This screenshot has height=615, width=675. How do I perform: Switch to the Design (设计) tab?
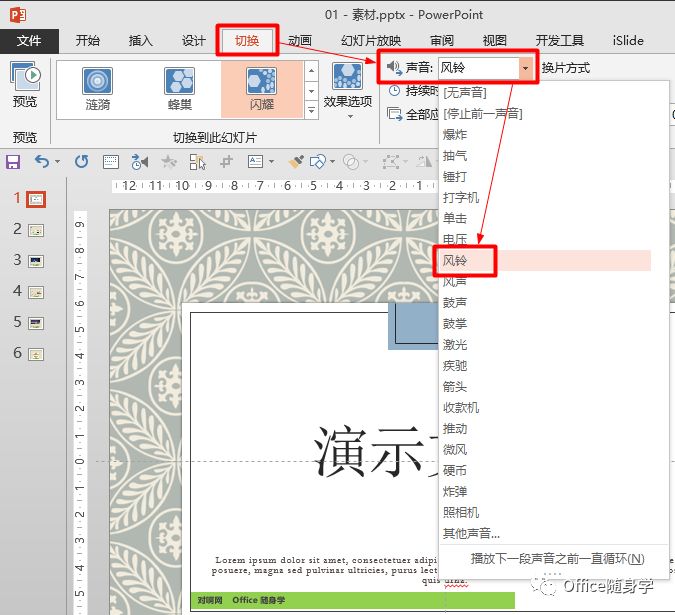(x=194, y=41)
